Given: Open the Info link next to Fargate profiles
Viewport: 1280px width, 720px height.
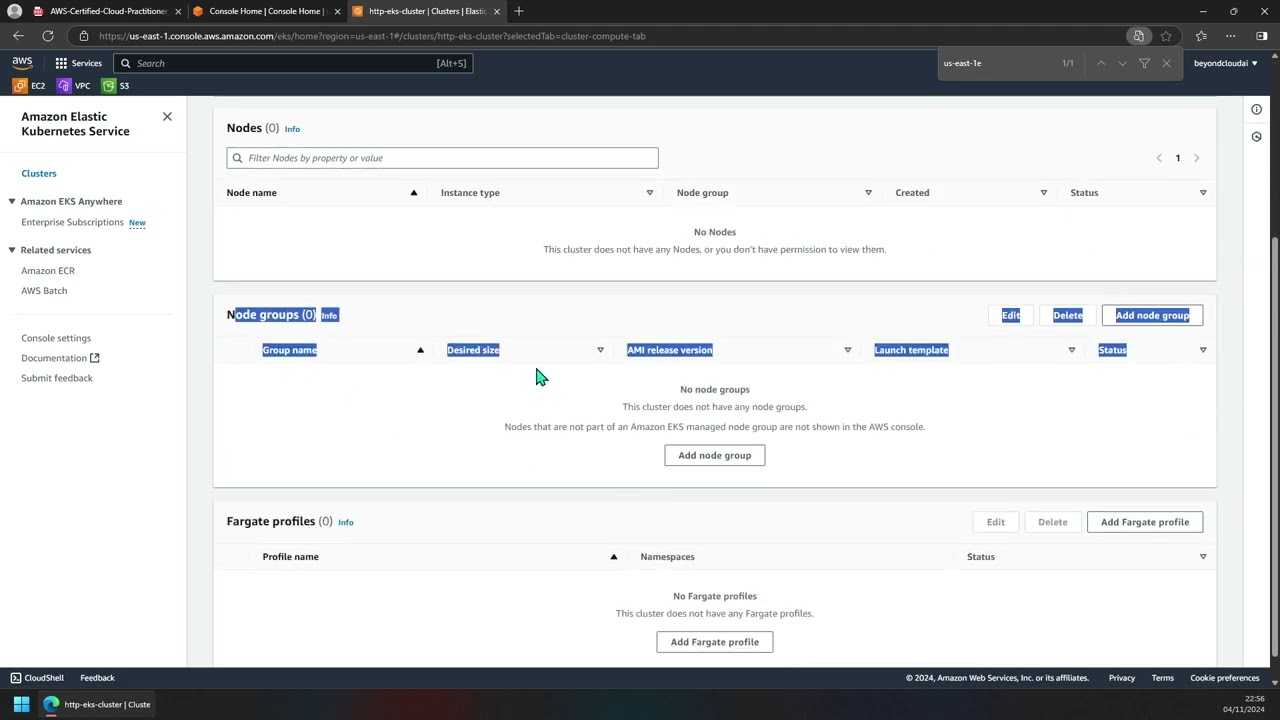Looking at the screenshot, I should coord(345,522).
